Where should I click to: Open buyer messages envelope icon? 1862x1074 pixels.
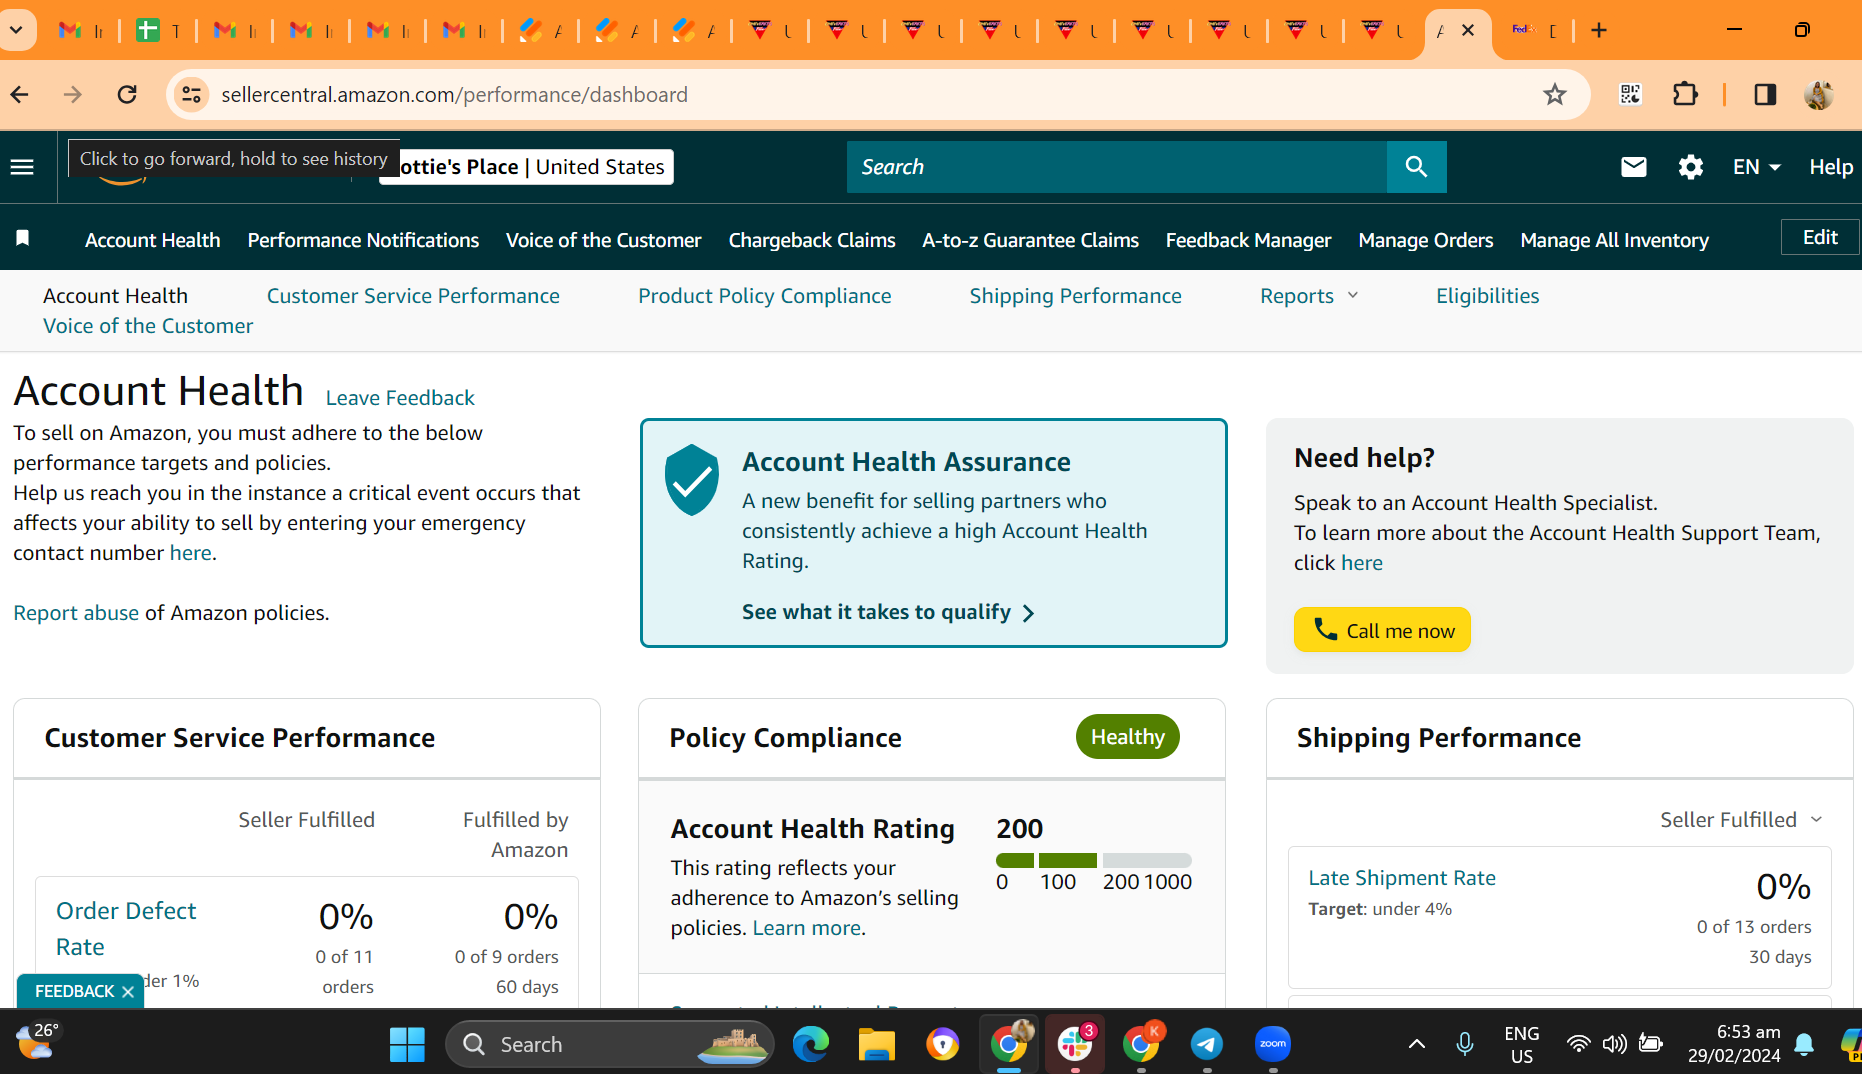click(x=1633, y=167)
